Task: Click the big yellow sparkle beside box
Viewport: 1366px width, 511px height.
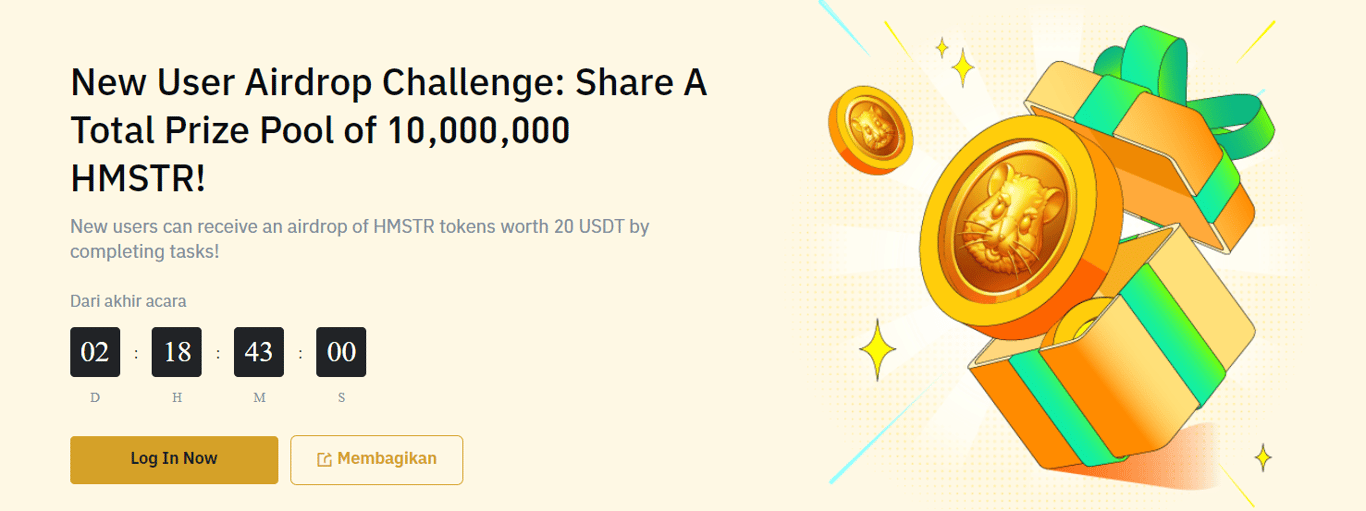Action: (x=878, y=350)
